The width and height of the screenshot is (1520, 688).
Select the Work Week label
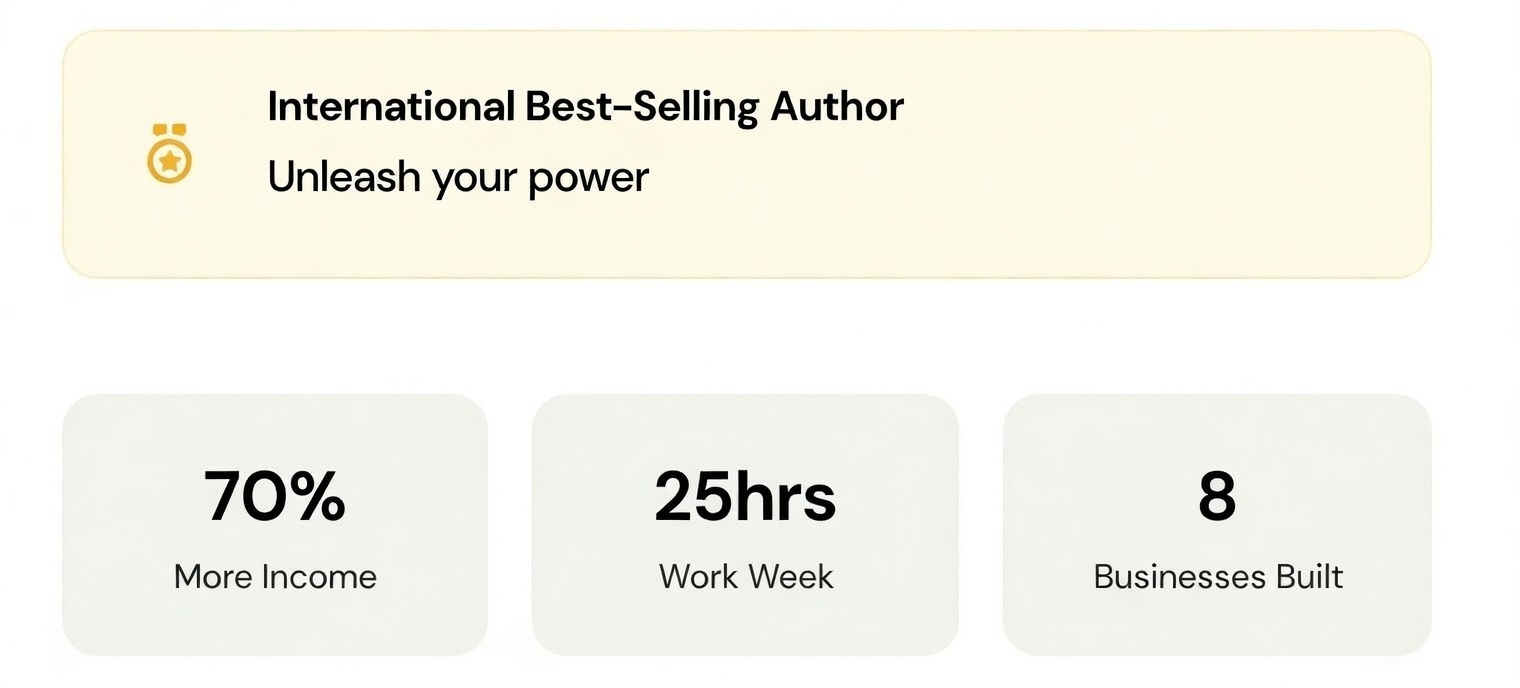[746, 577]
